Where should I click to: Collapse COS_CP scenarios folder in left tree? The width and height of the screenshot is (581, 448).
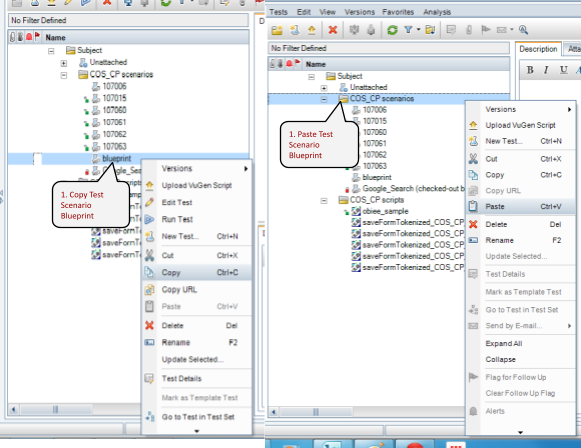click(64, 75)
